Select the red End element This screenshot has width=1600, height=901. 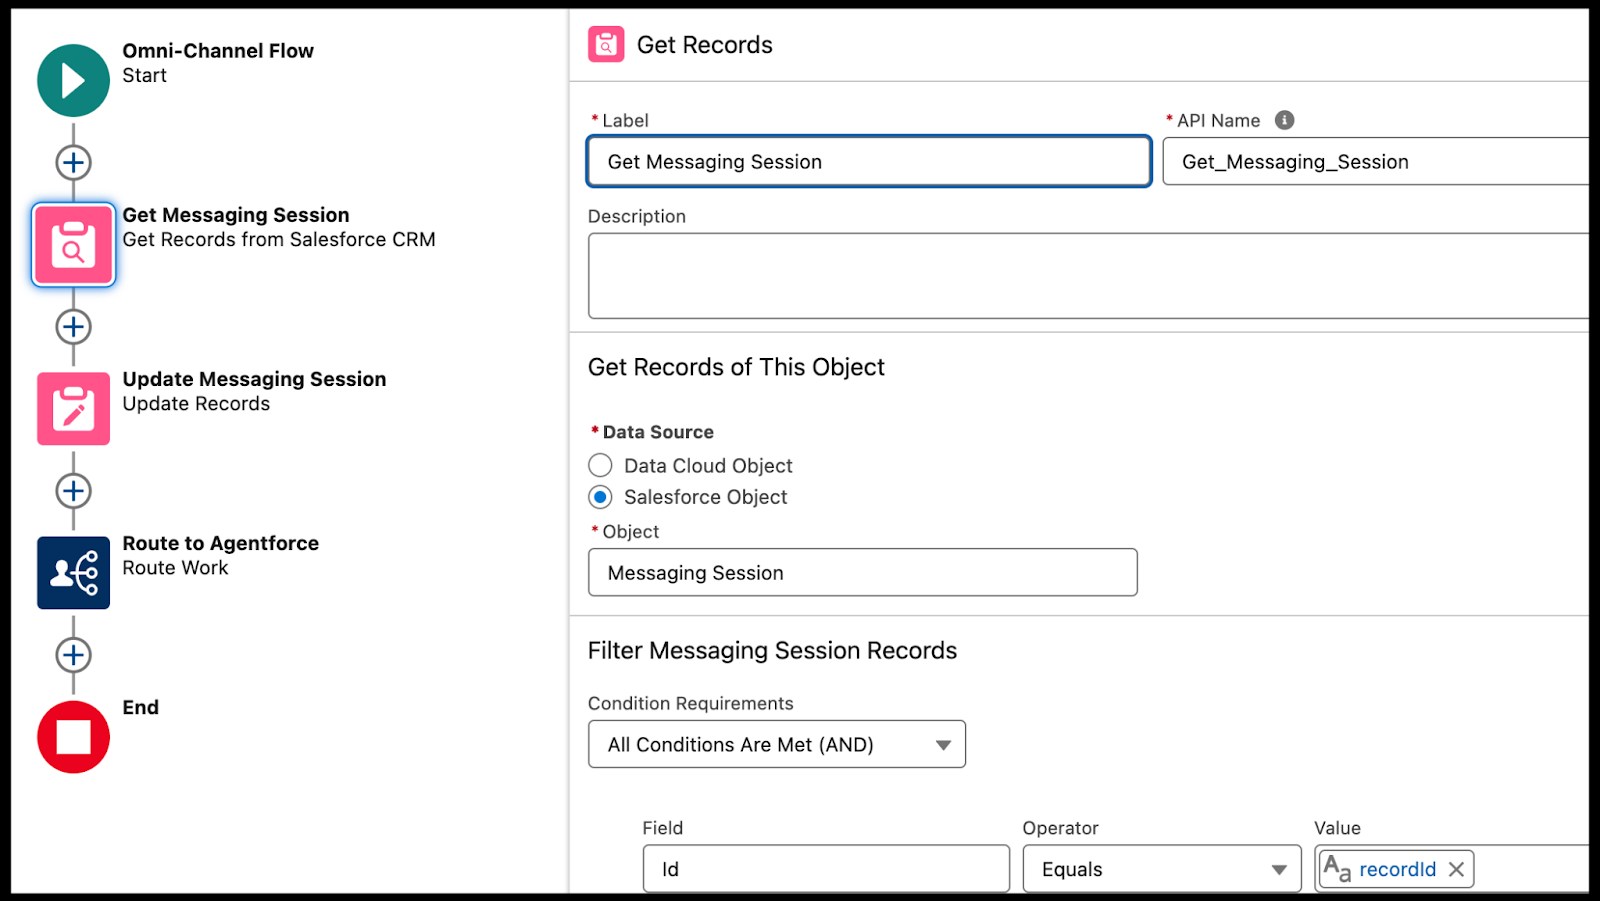tap(73, 737)
